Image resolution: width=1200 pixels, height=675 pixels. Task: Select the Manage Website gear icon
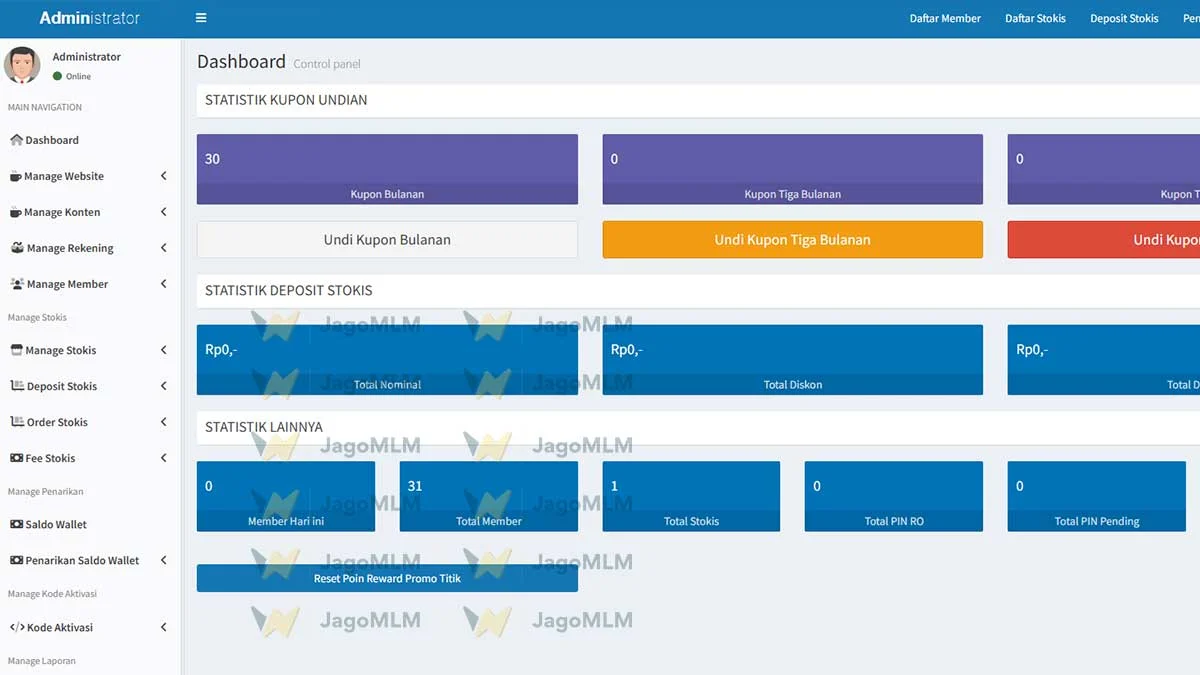(x=15, y=176)
